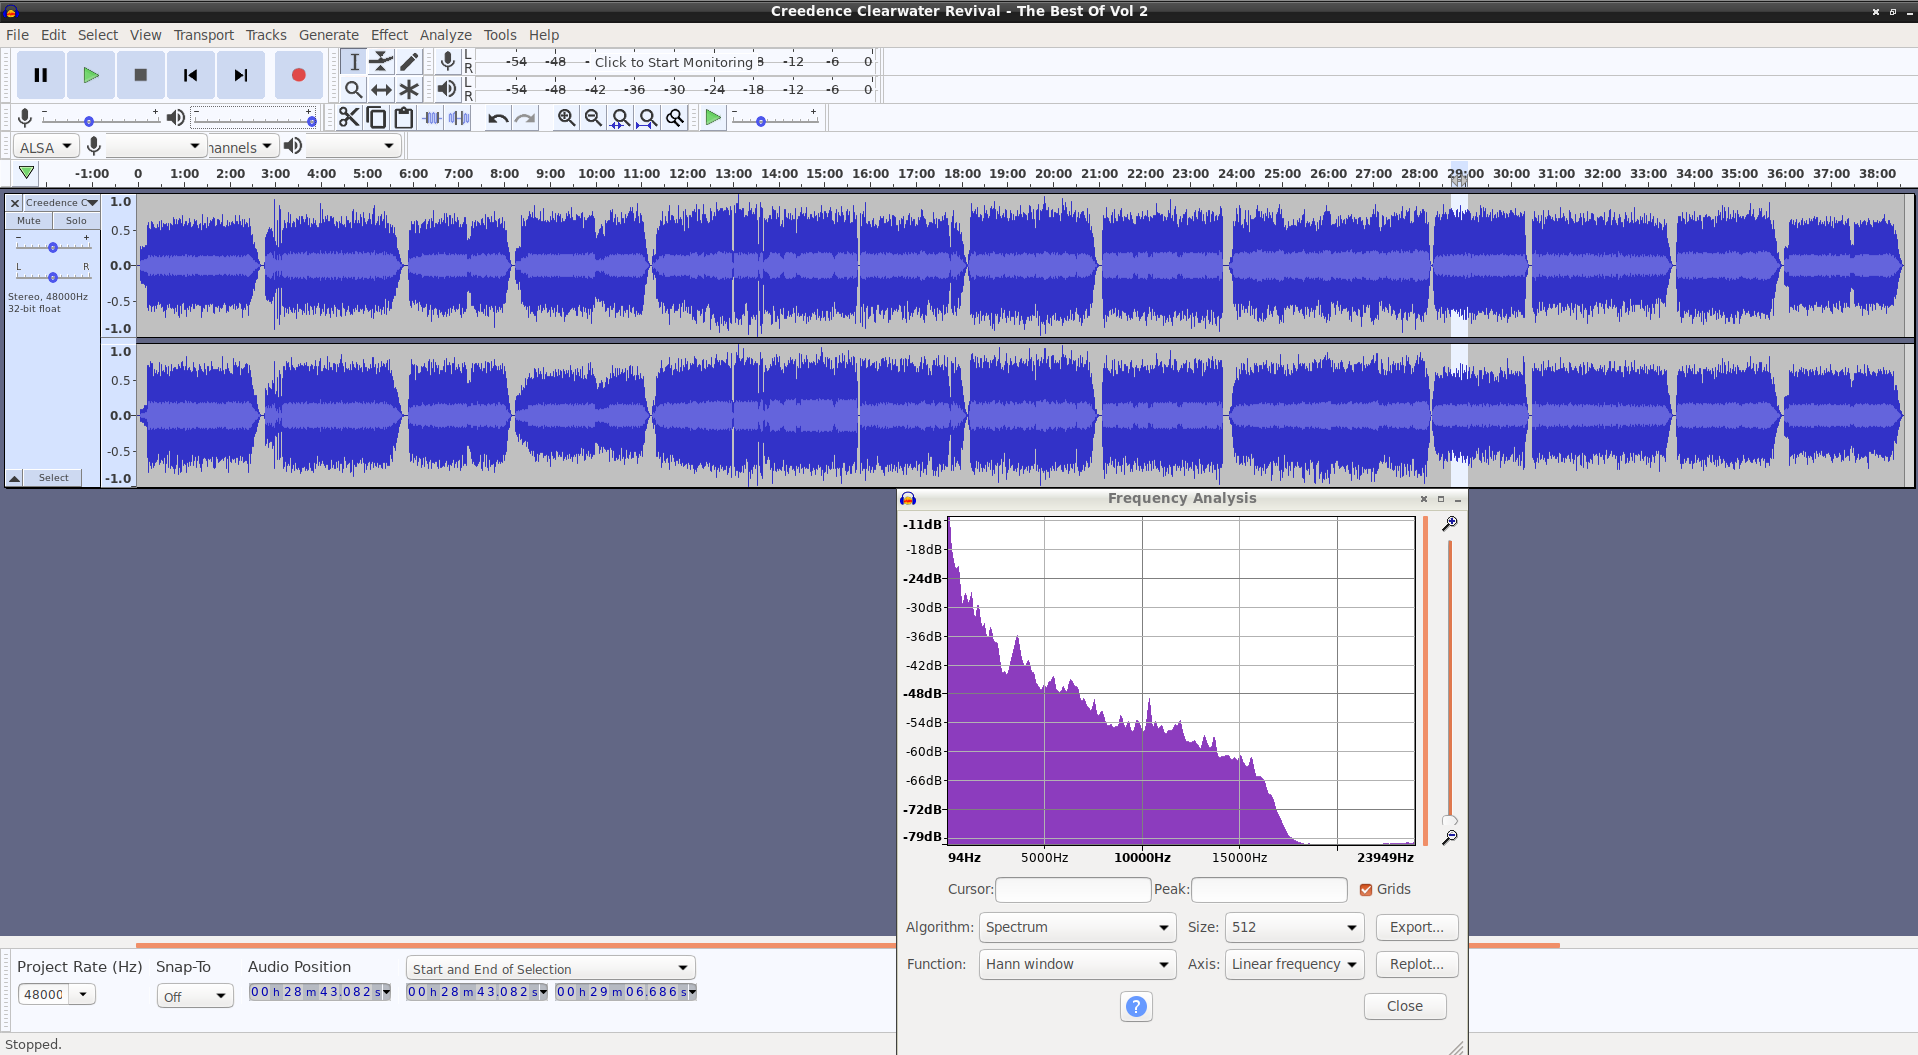Click the Pause transport button
The width and height of the screenshot is (1918, 1055).
click(41, 75)
